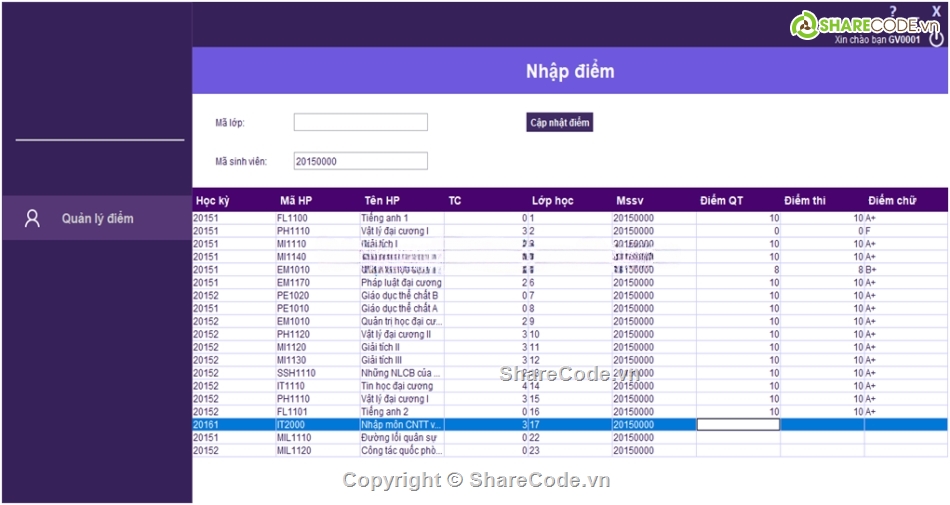The height and width of the screenshot is (505, 950).
Task: Click the Tiếng anh 2 course name
Action: click(x=402, y=412)
